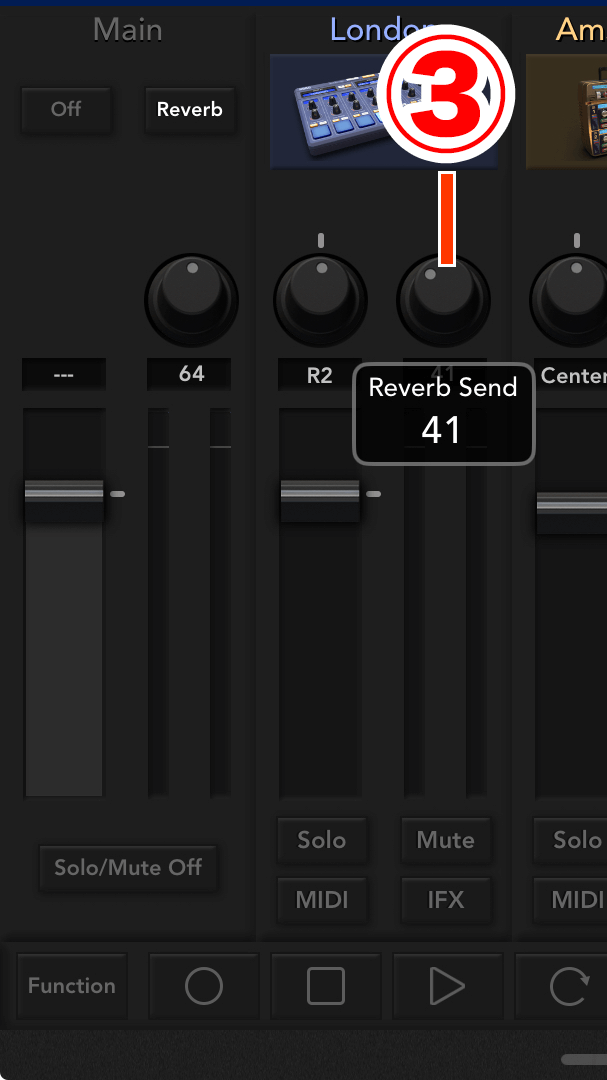Click the play triangle button
Screen dimensions: 607x1080
(x=447, y=986)
